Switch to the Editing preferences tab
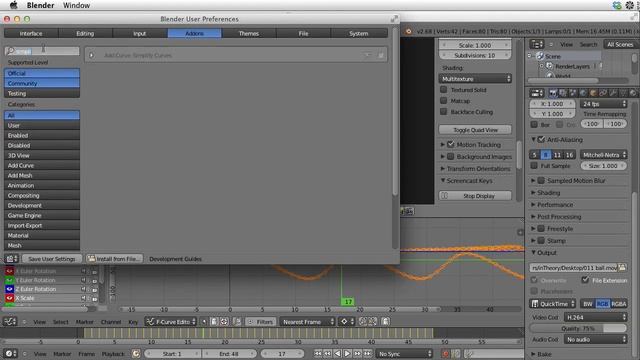This screenshot has height=360, width=640. point(85,33)
